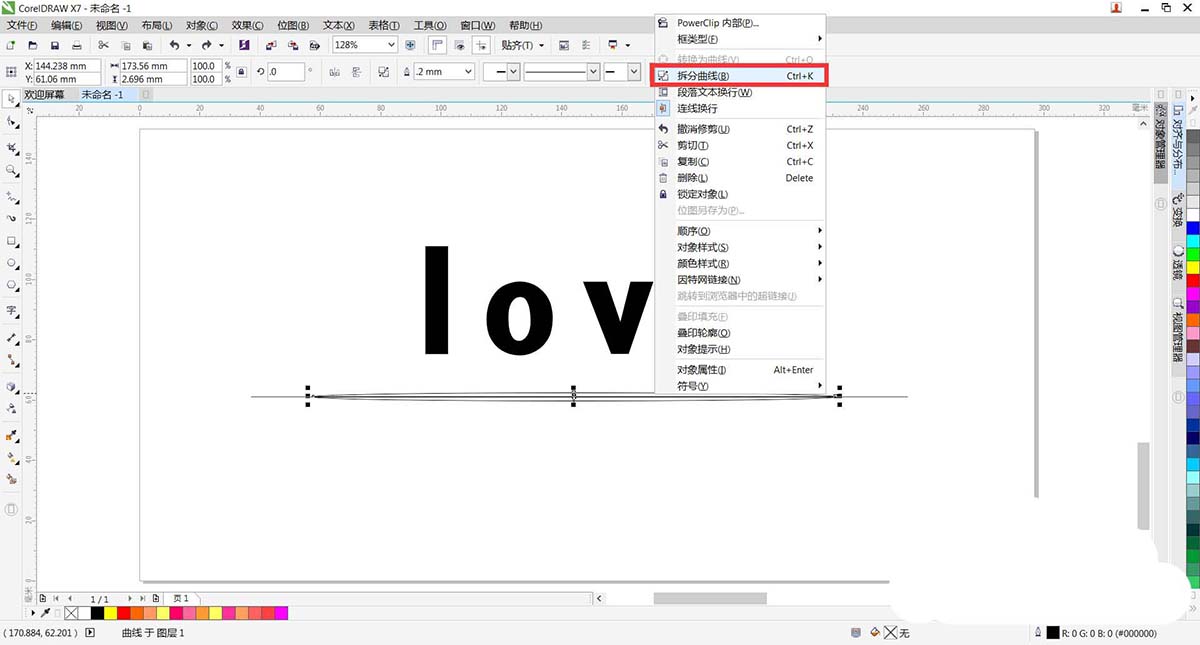This screenshot has width=1200, height=645.
Task: Pick the magenta swatch in document palette
Action: 281,613
